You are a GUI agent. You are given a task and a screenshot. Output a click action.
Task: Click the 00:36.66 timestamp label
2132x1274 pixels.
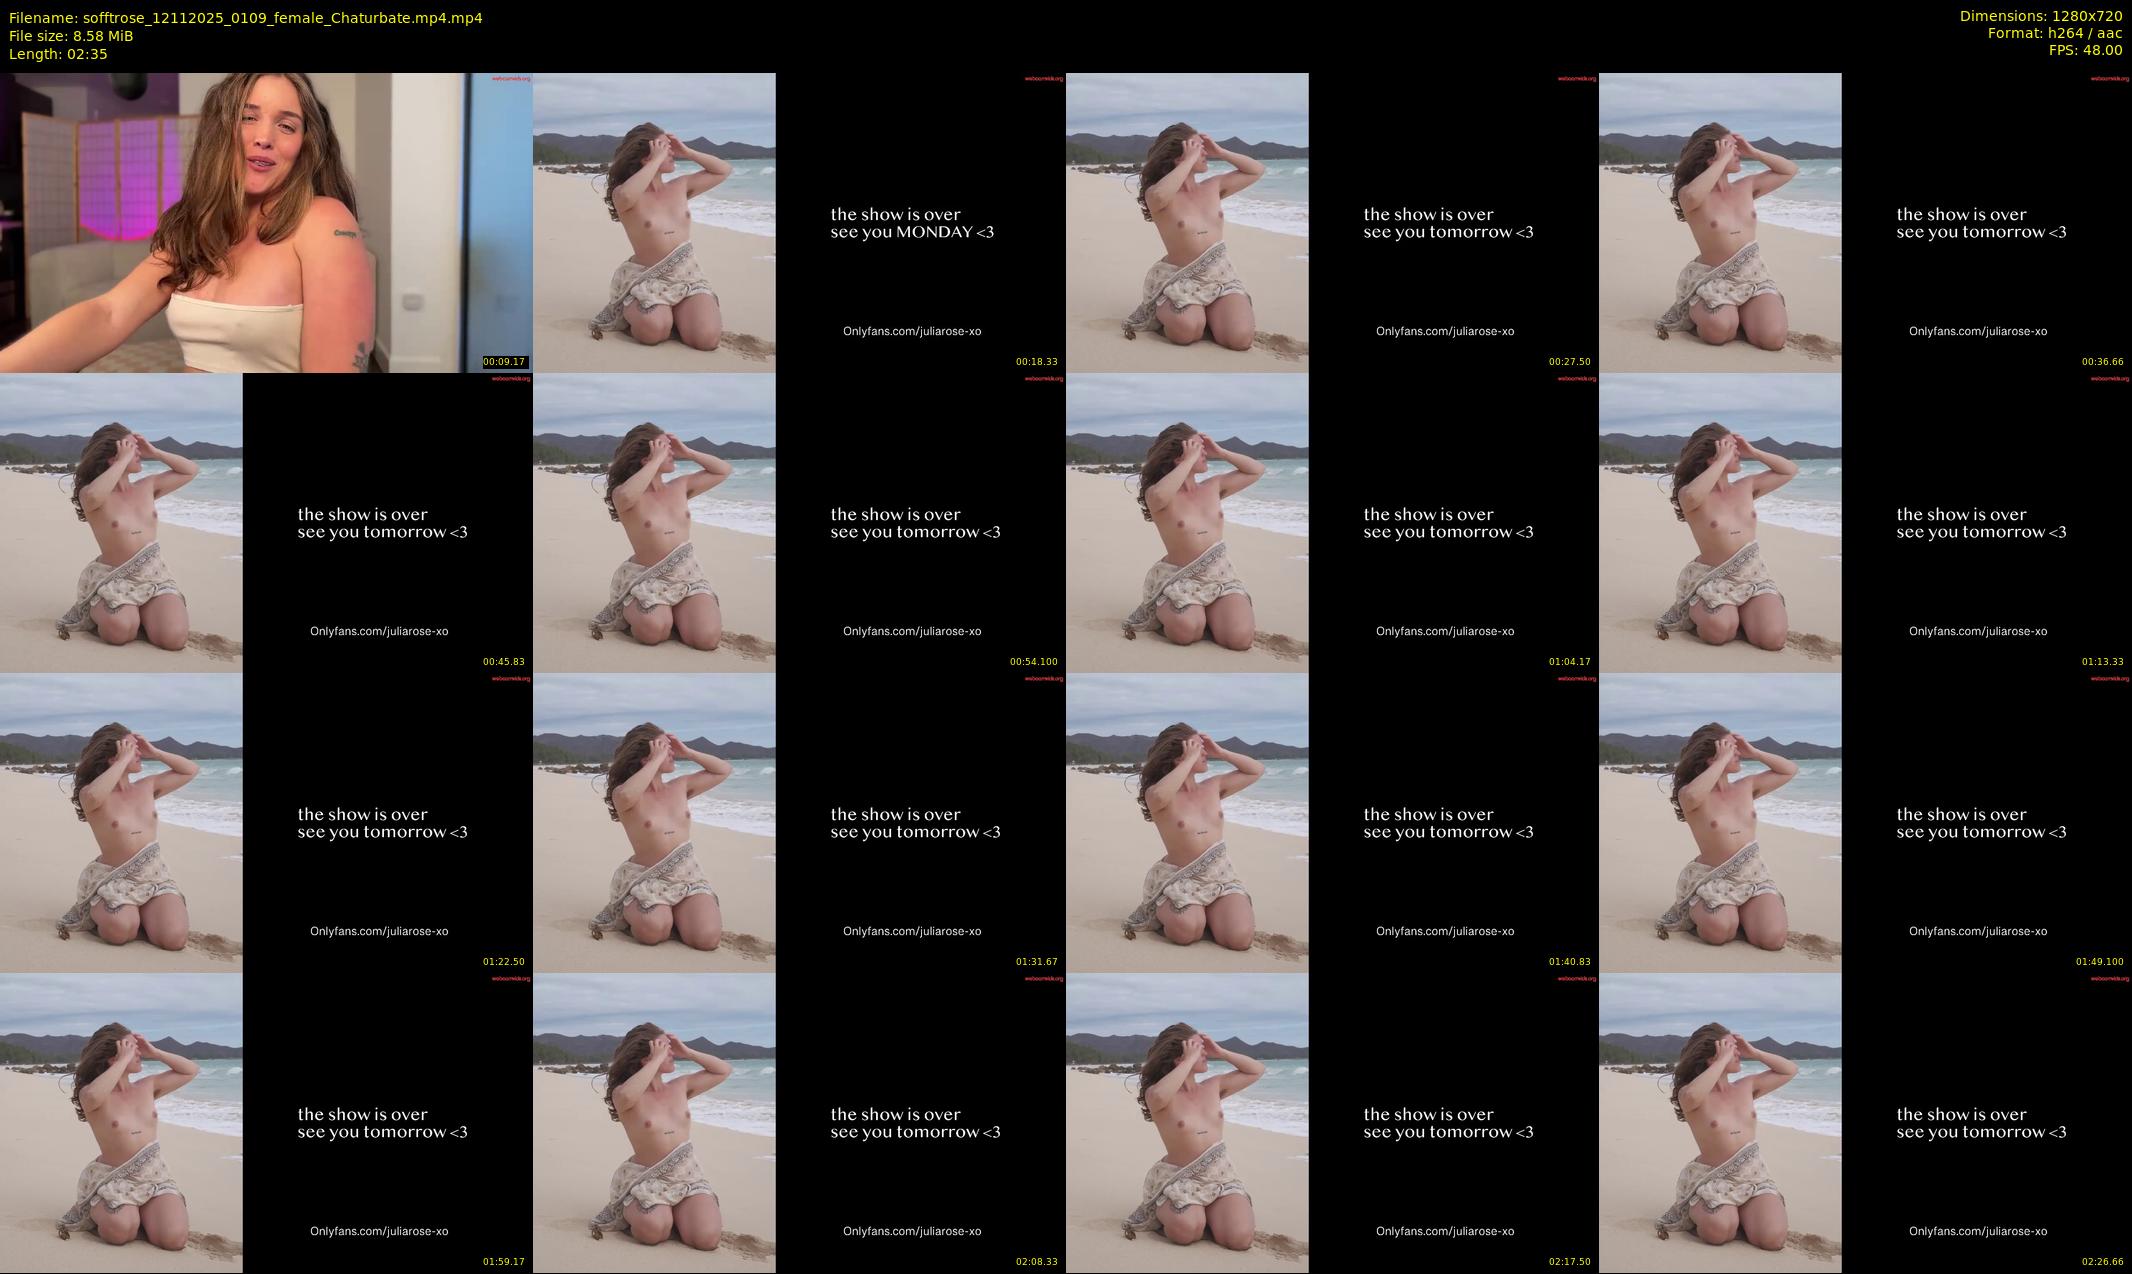[2102, 362]
